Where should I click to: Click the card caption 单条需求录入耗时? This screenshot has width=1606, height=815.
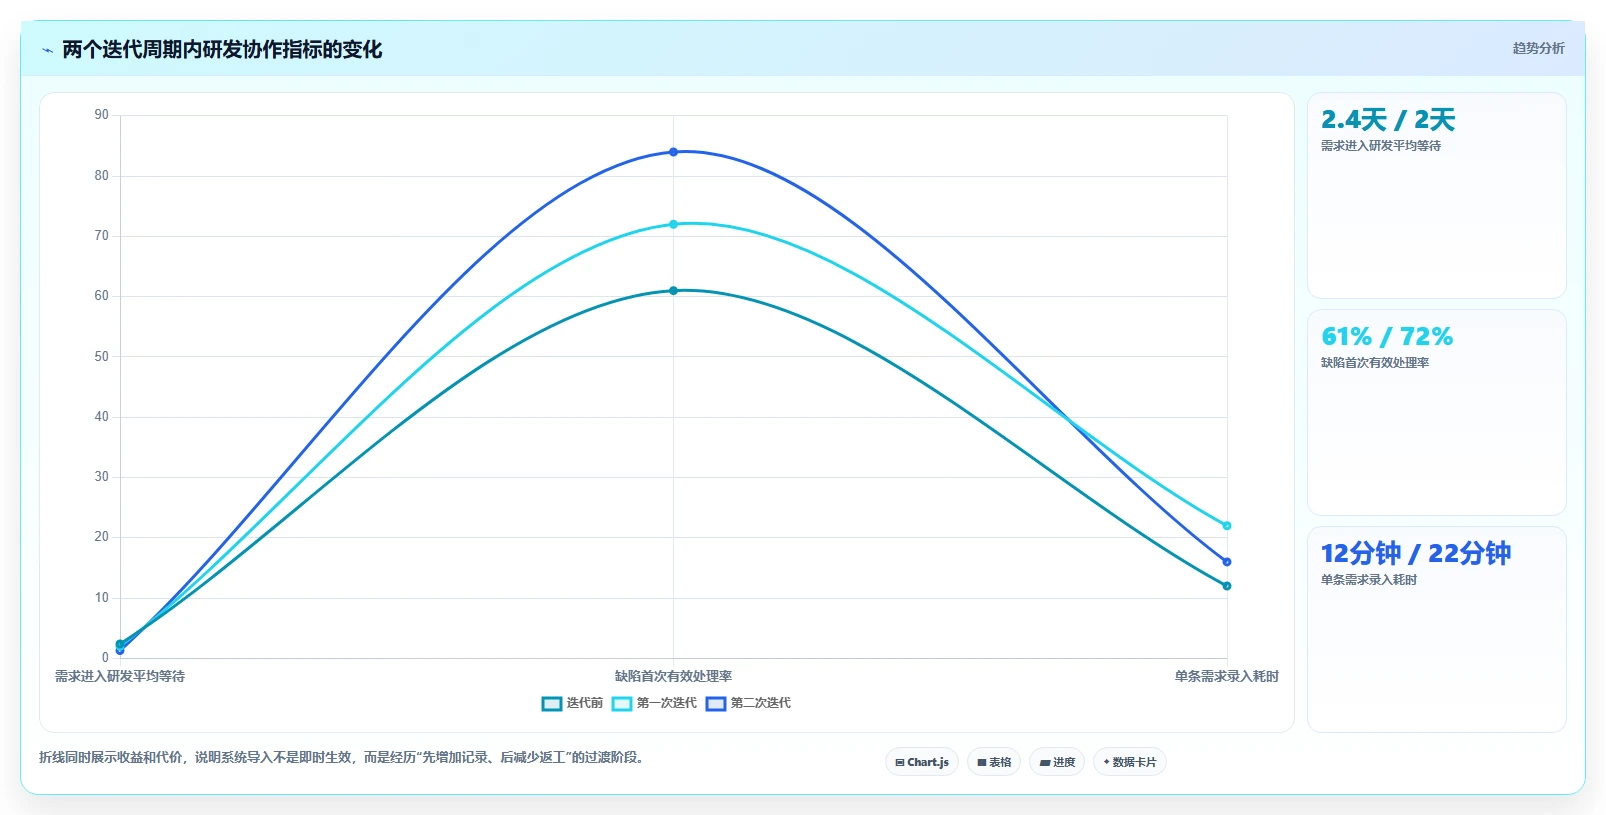pyautogui.click(x=1369, y=580)
